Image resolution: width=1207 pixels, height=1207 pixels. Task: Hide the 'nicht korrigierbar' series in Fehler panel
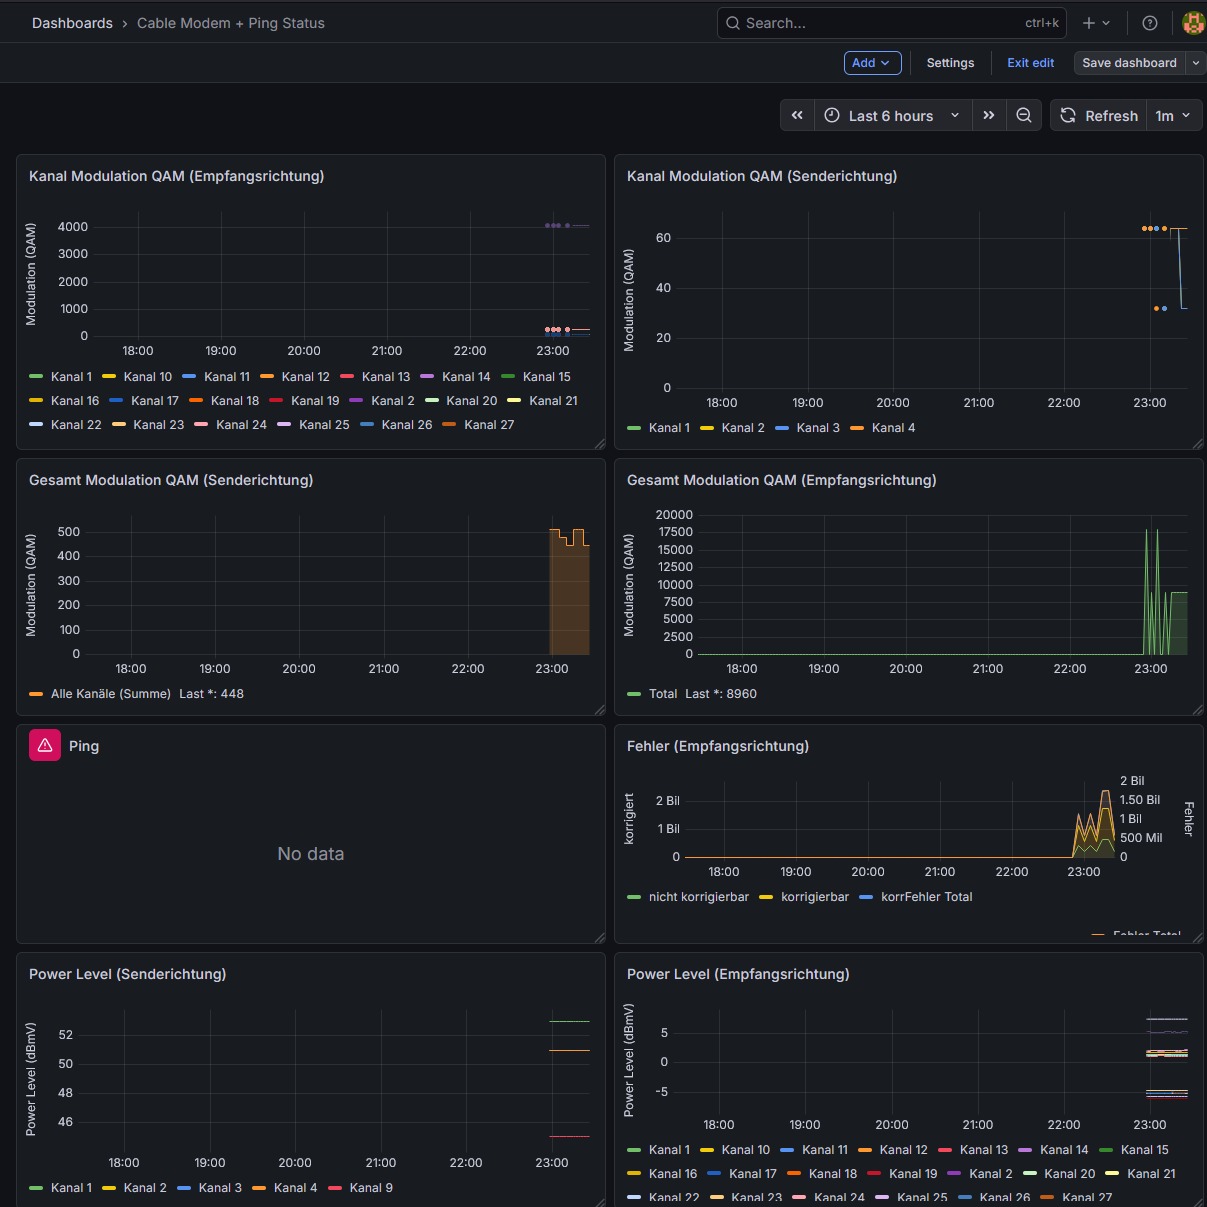click(699, 897)
